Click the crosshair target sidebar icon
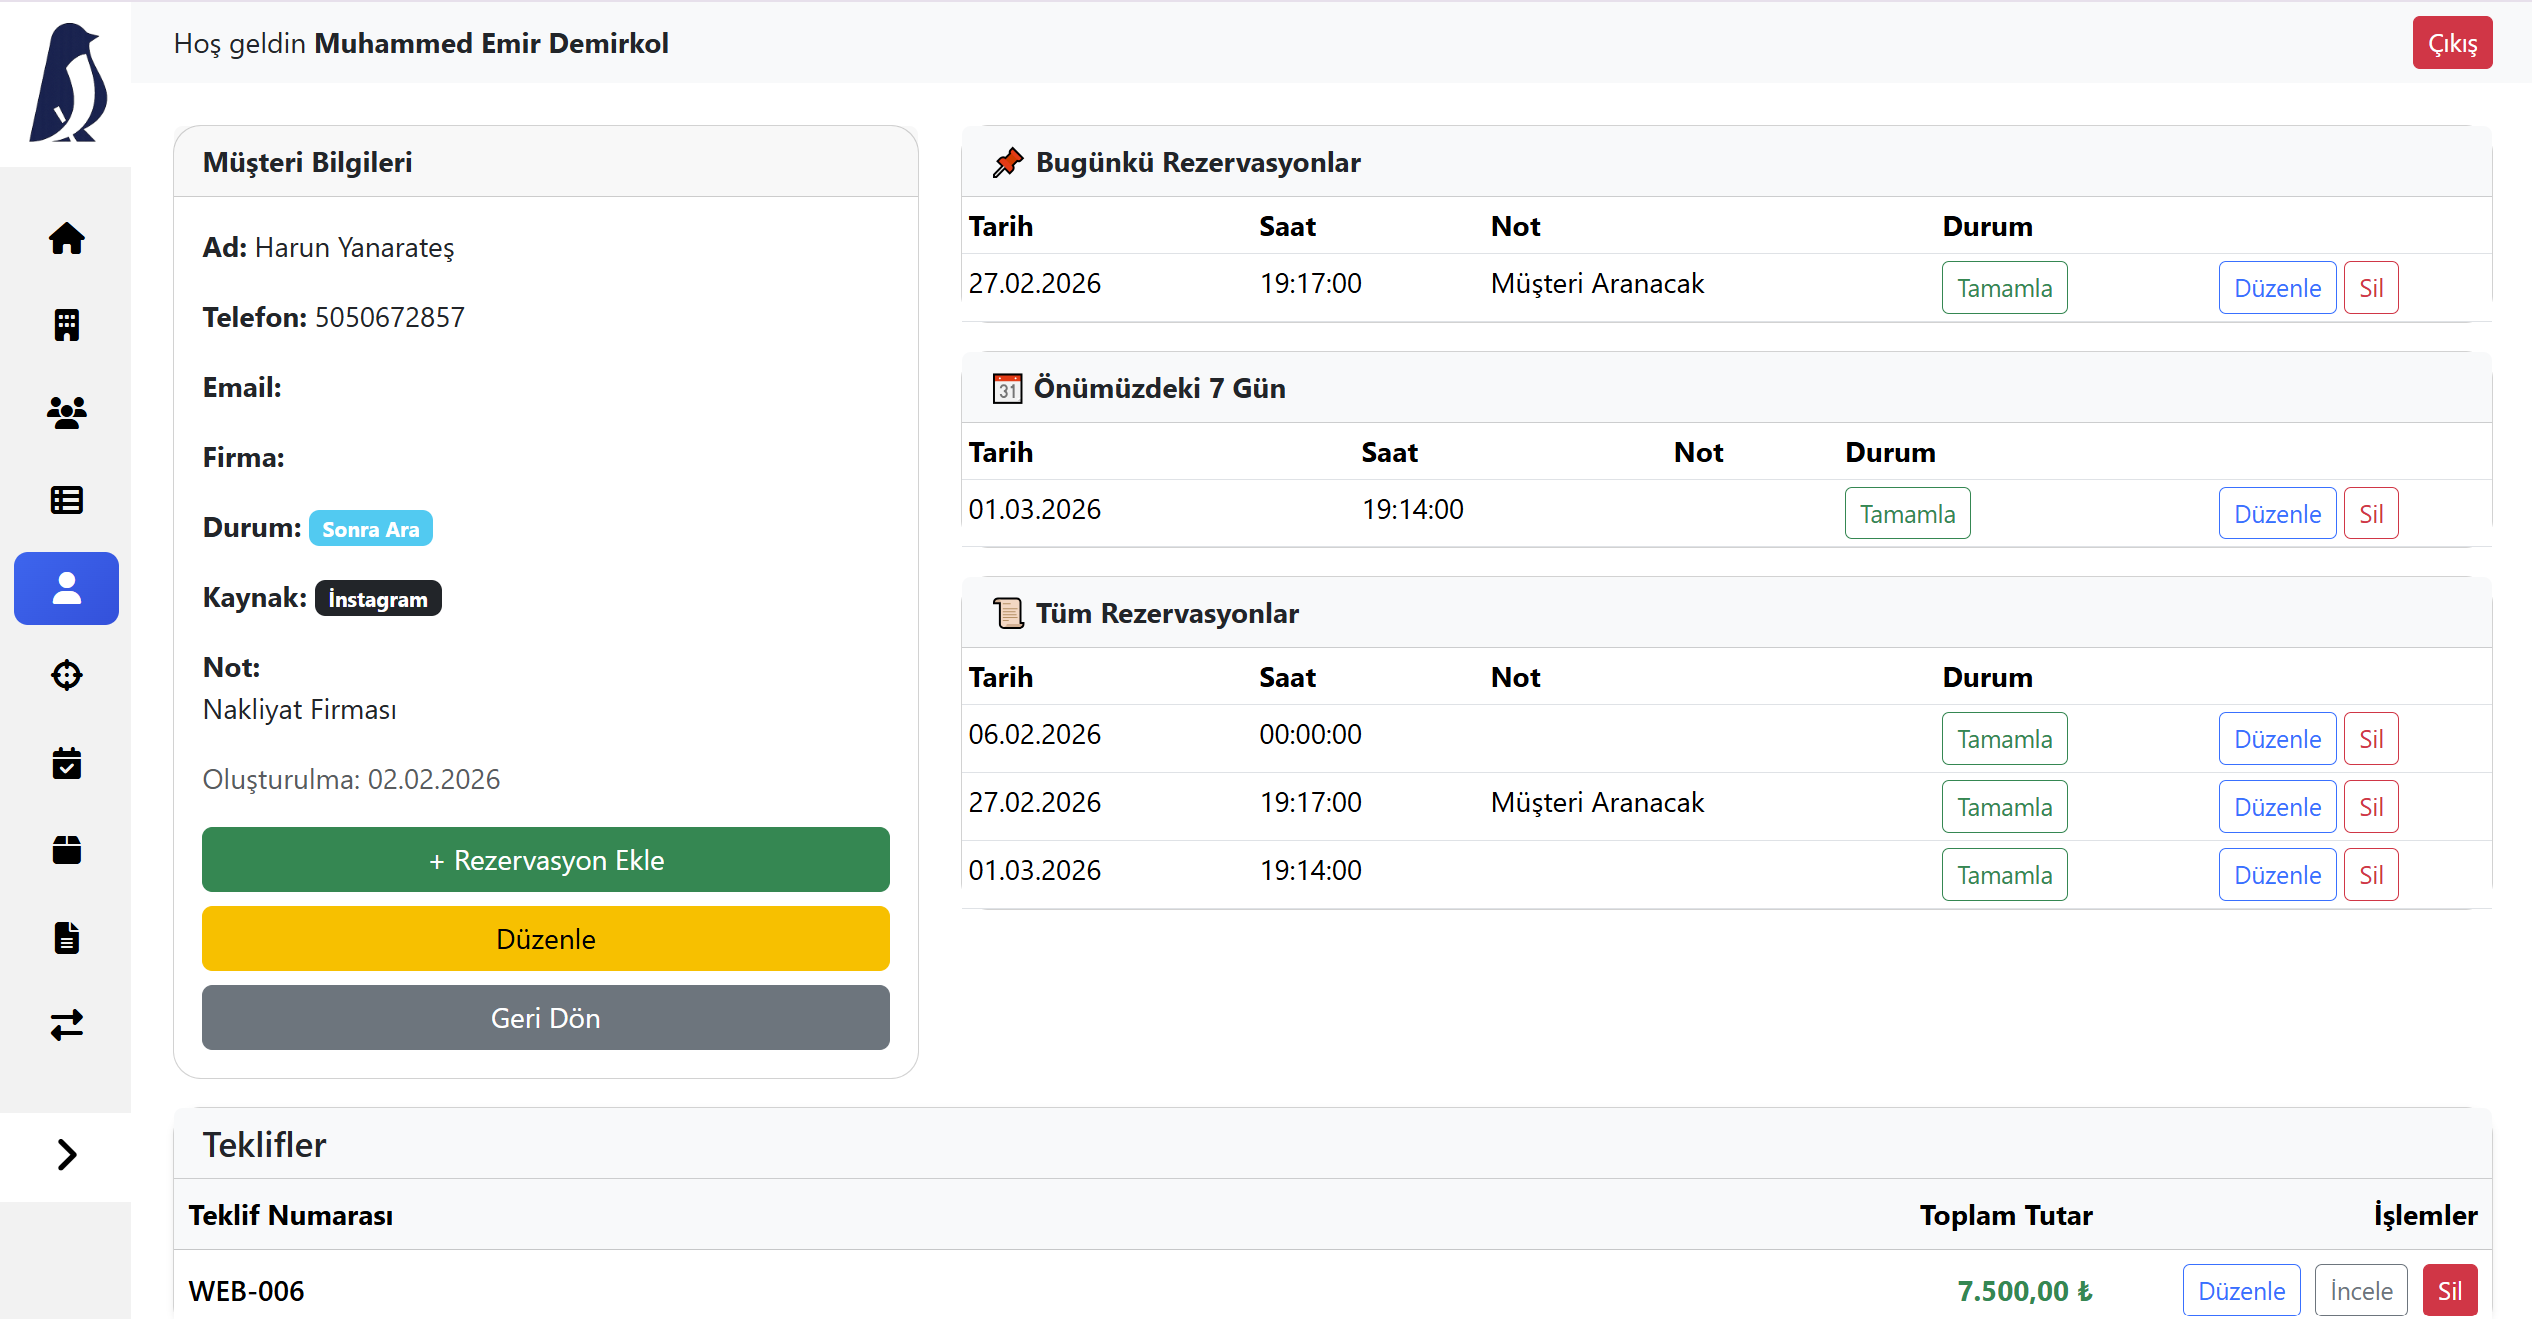2532x1319 pixels. click(66, 675)
